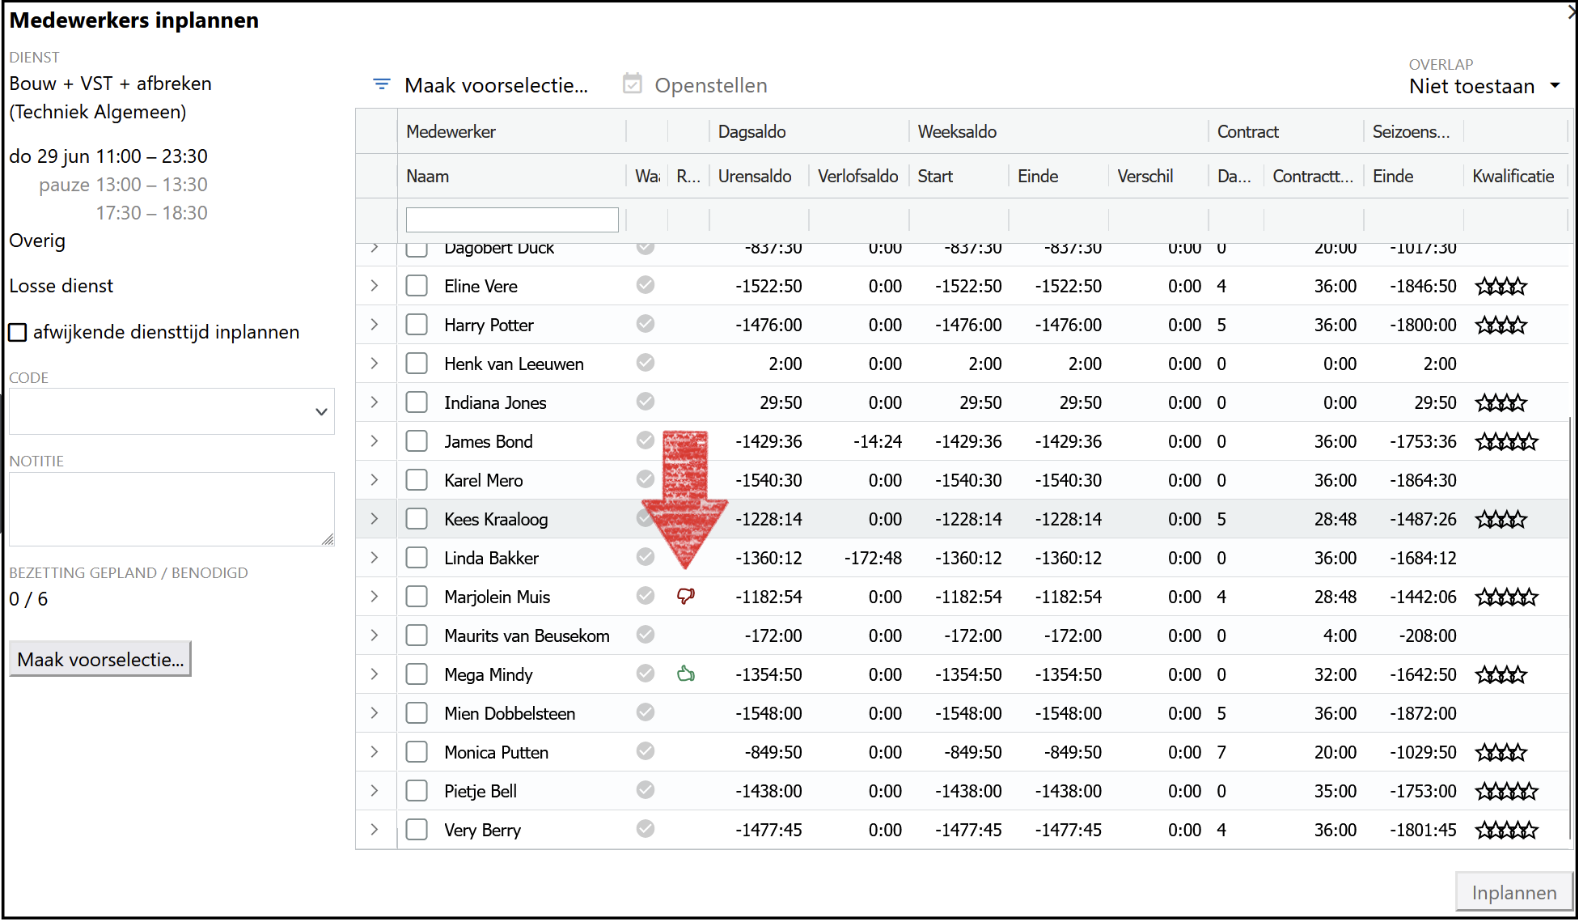This screenshot has height=920, width=1578.
Task: Tick the checkbox for Indiana Jones
Action: coord(417,402)
